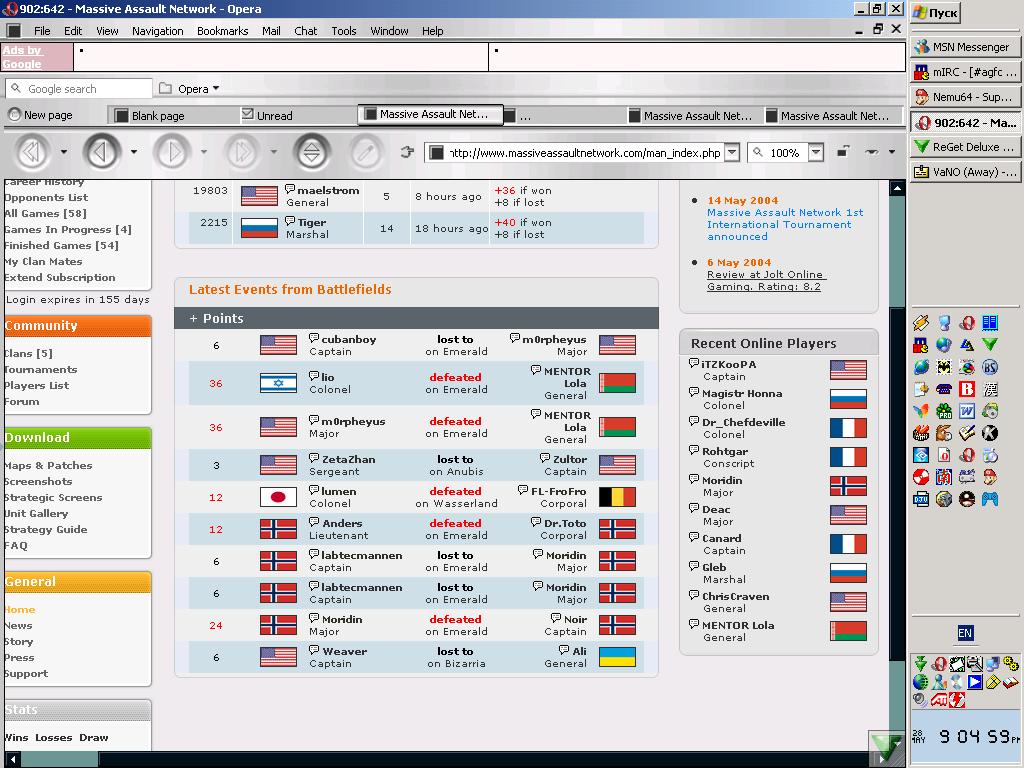Open MSN Messenger from the taskbar
The height and width of the screenshot is (768, 1024).
[x=965, y=47]
